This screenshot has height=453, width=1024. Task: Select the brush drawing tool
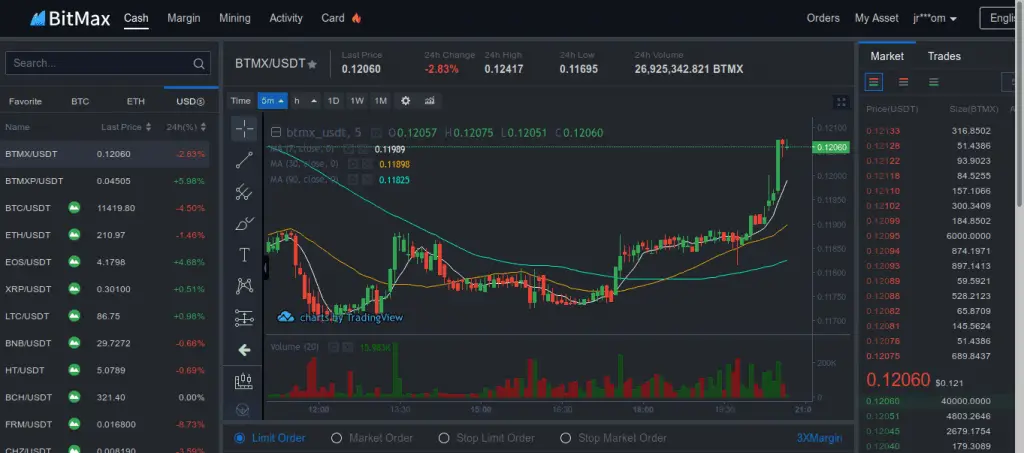coord(244,223)
